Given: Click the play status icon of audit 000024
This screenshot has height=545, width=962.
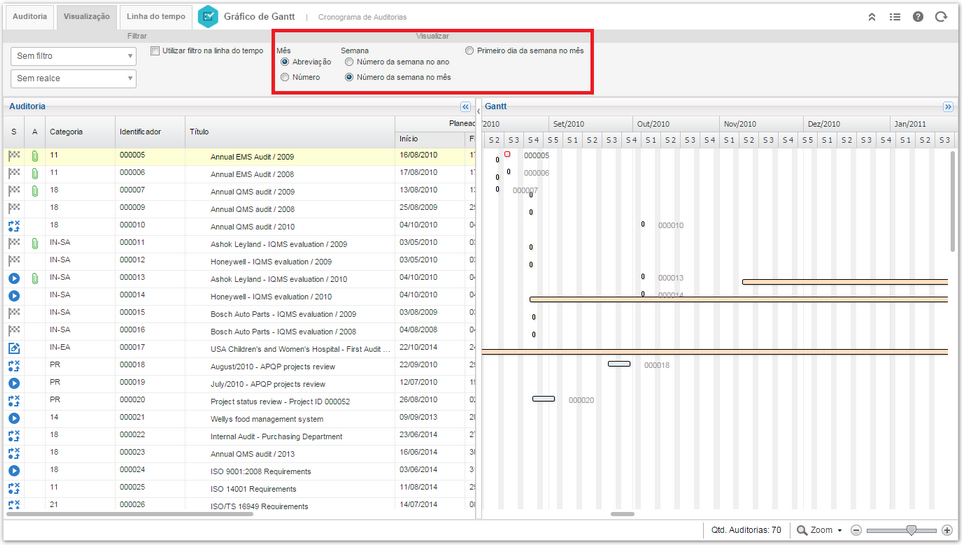Looking at the screenshot, I should pos(14,471).
